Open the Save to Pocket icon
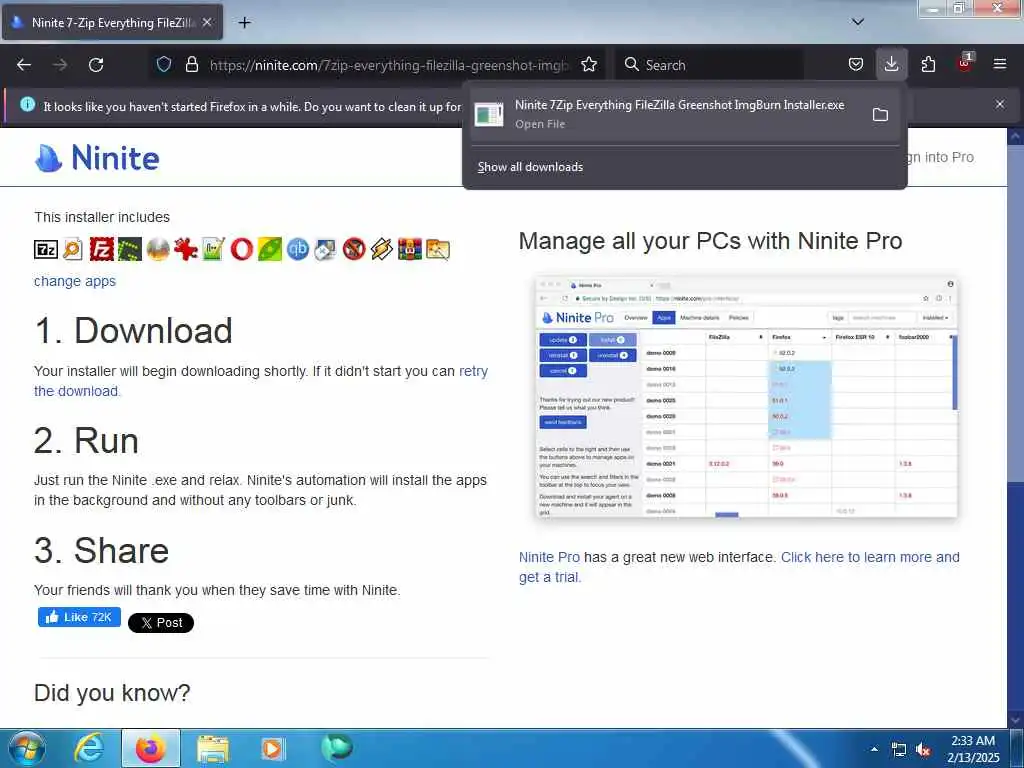The width and height of the screenshot is (1024, 768). coord(856,65)
